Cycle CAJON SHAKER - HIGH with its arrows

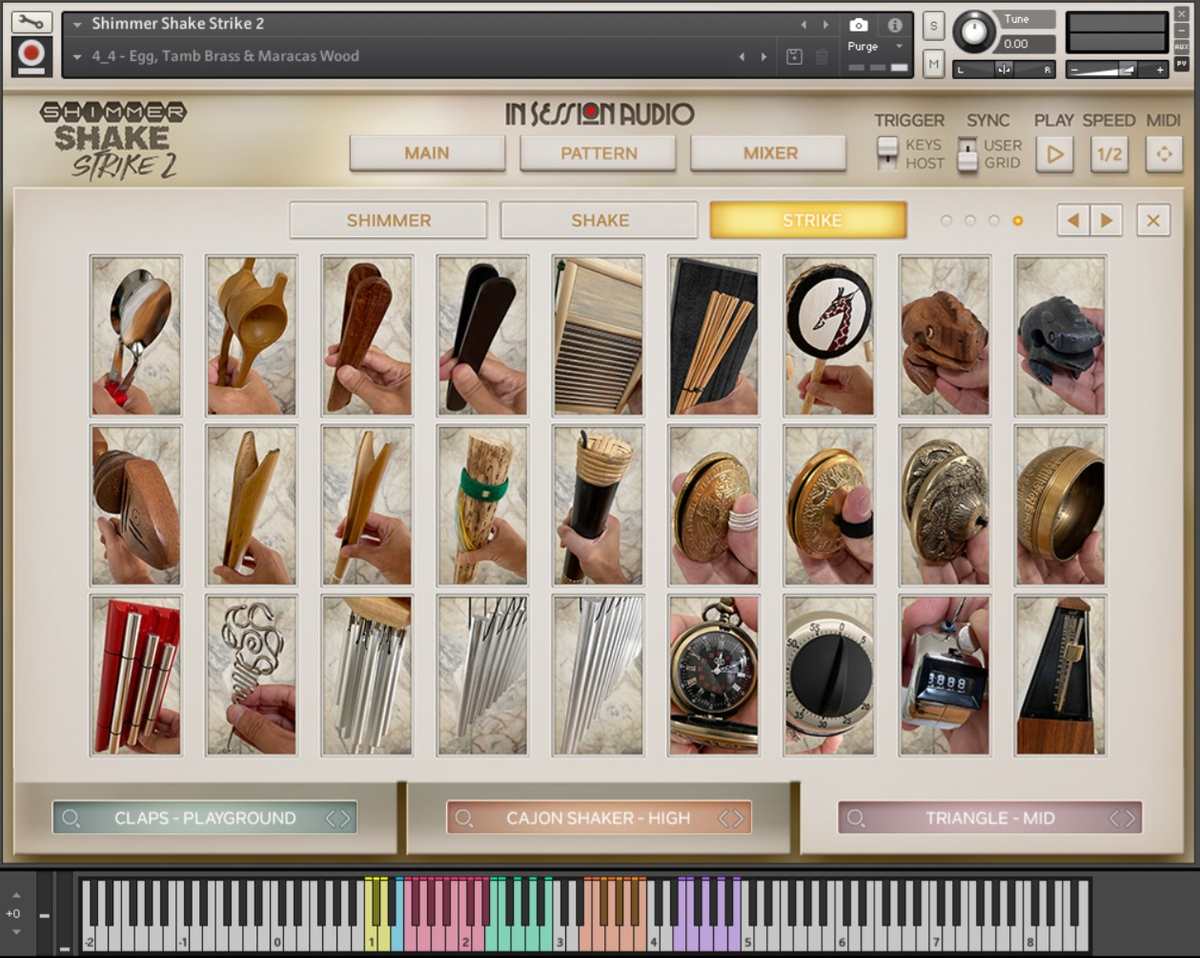click(731, 818)
